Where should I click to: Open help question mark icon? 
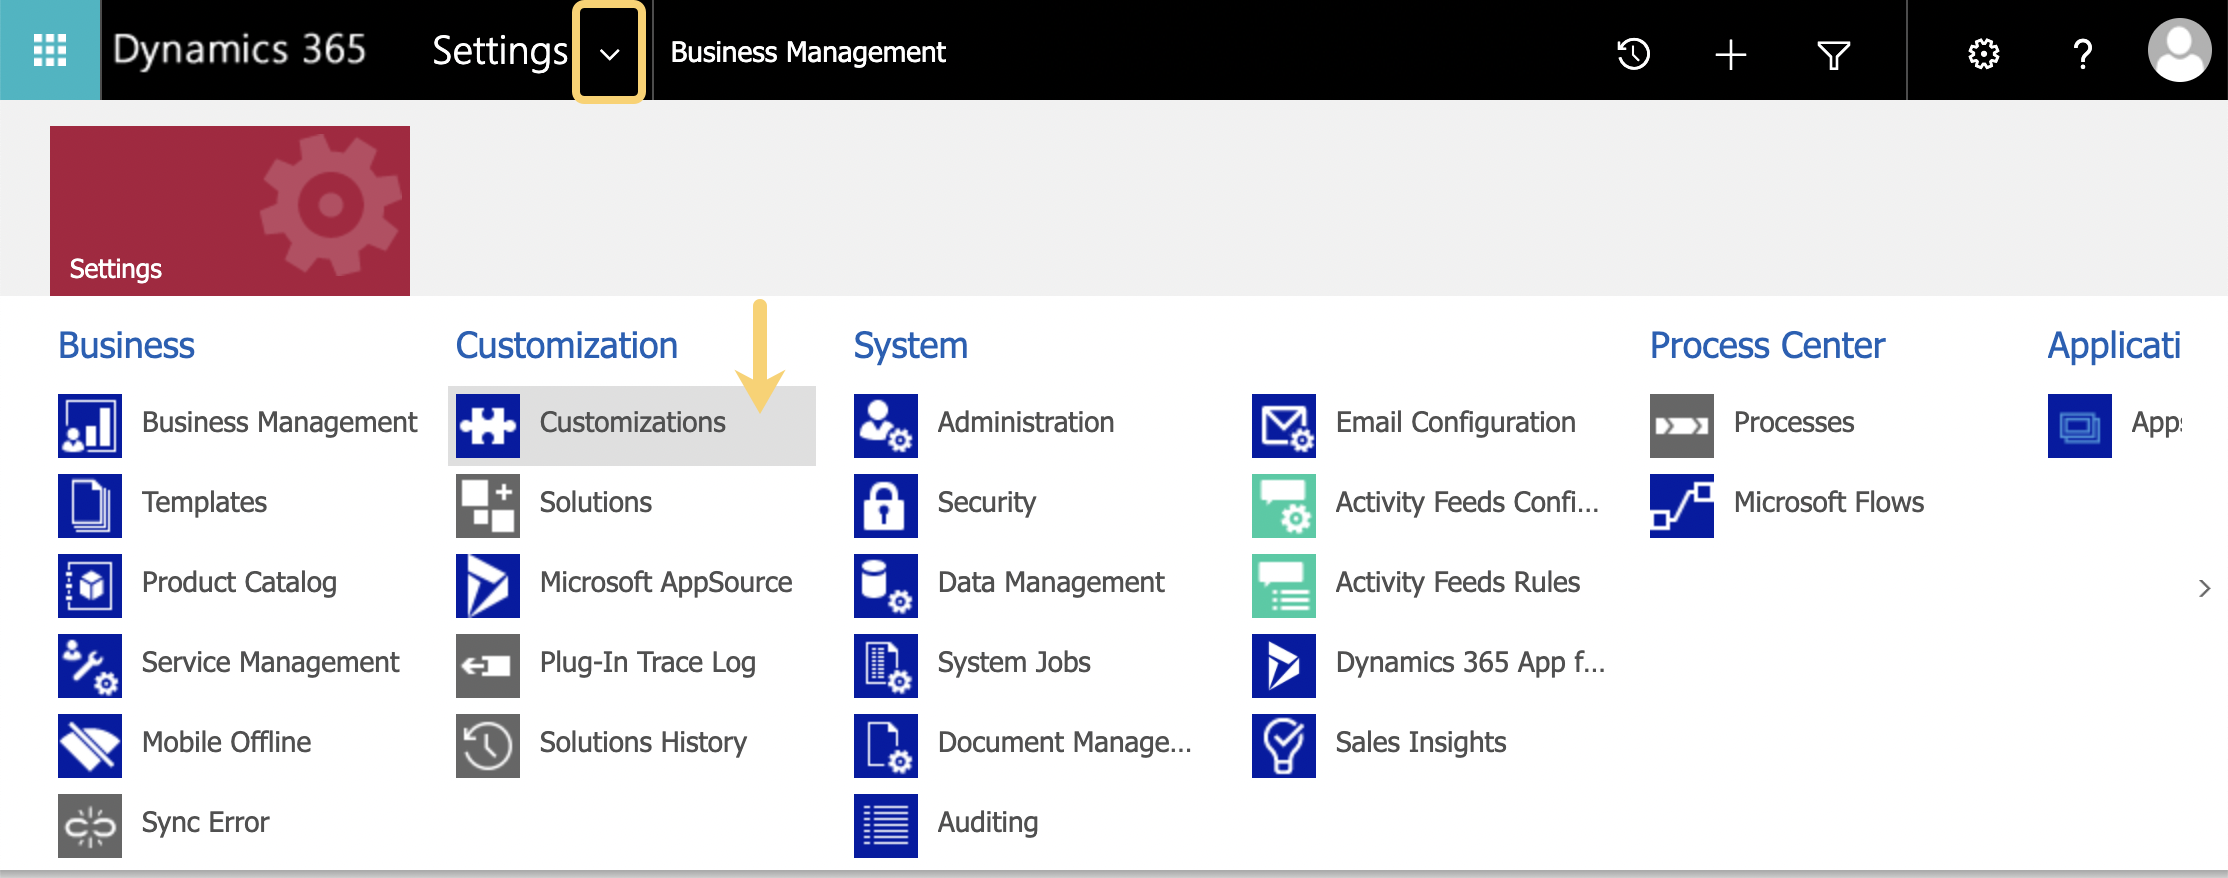click(2083, 54)
